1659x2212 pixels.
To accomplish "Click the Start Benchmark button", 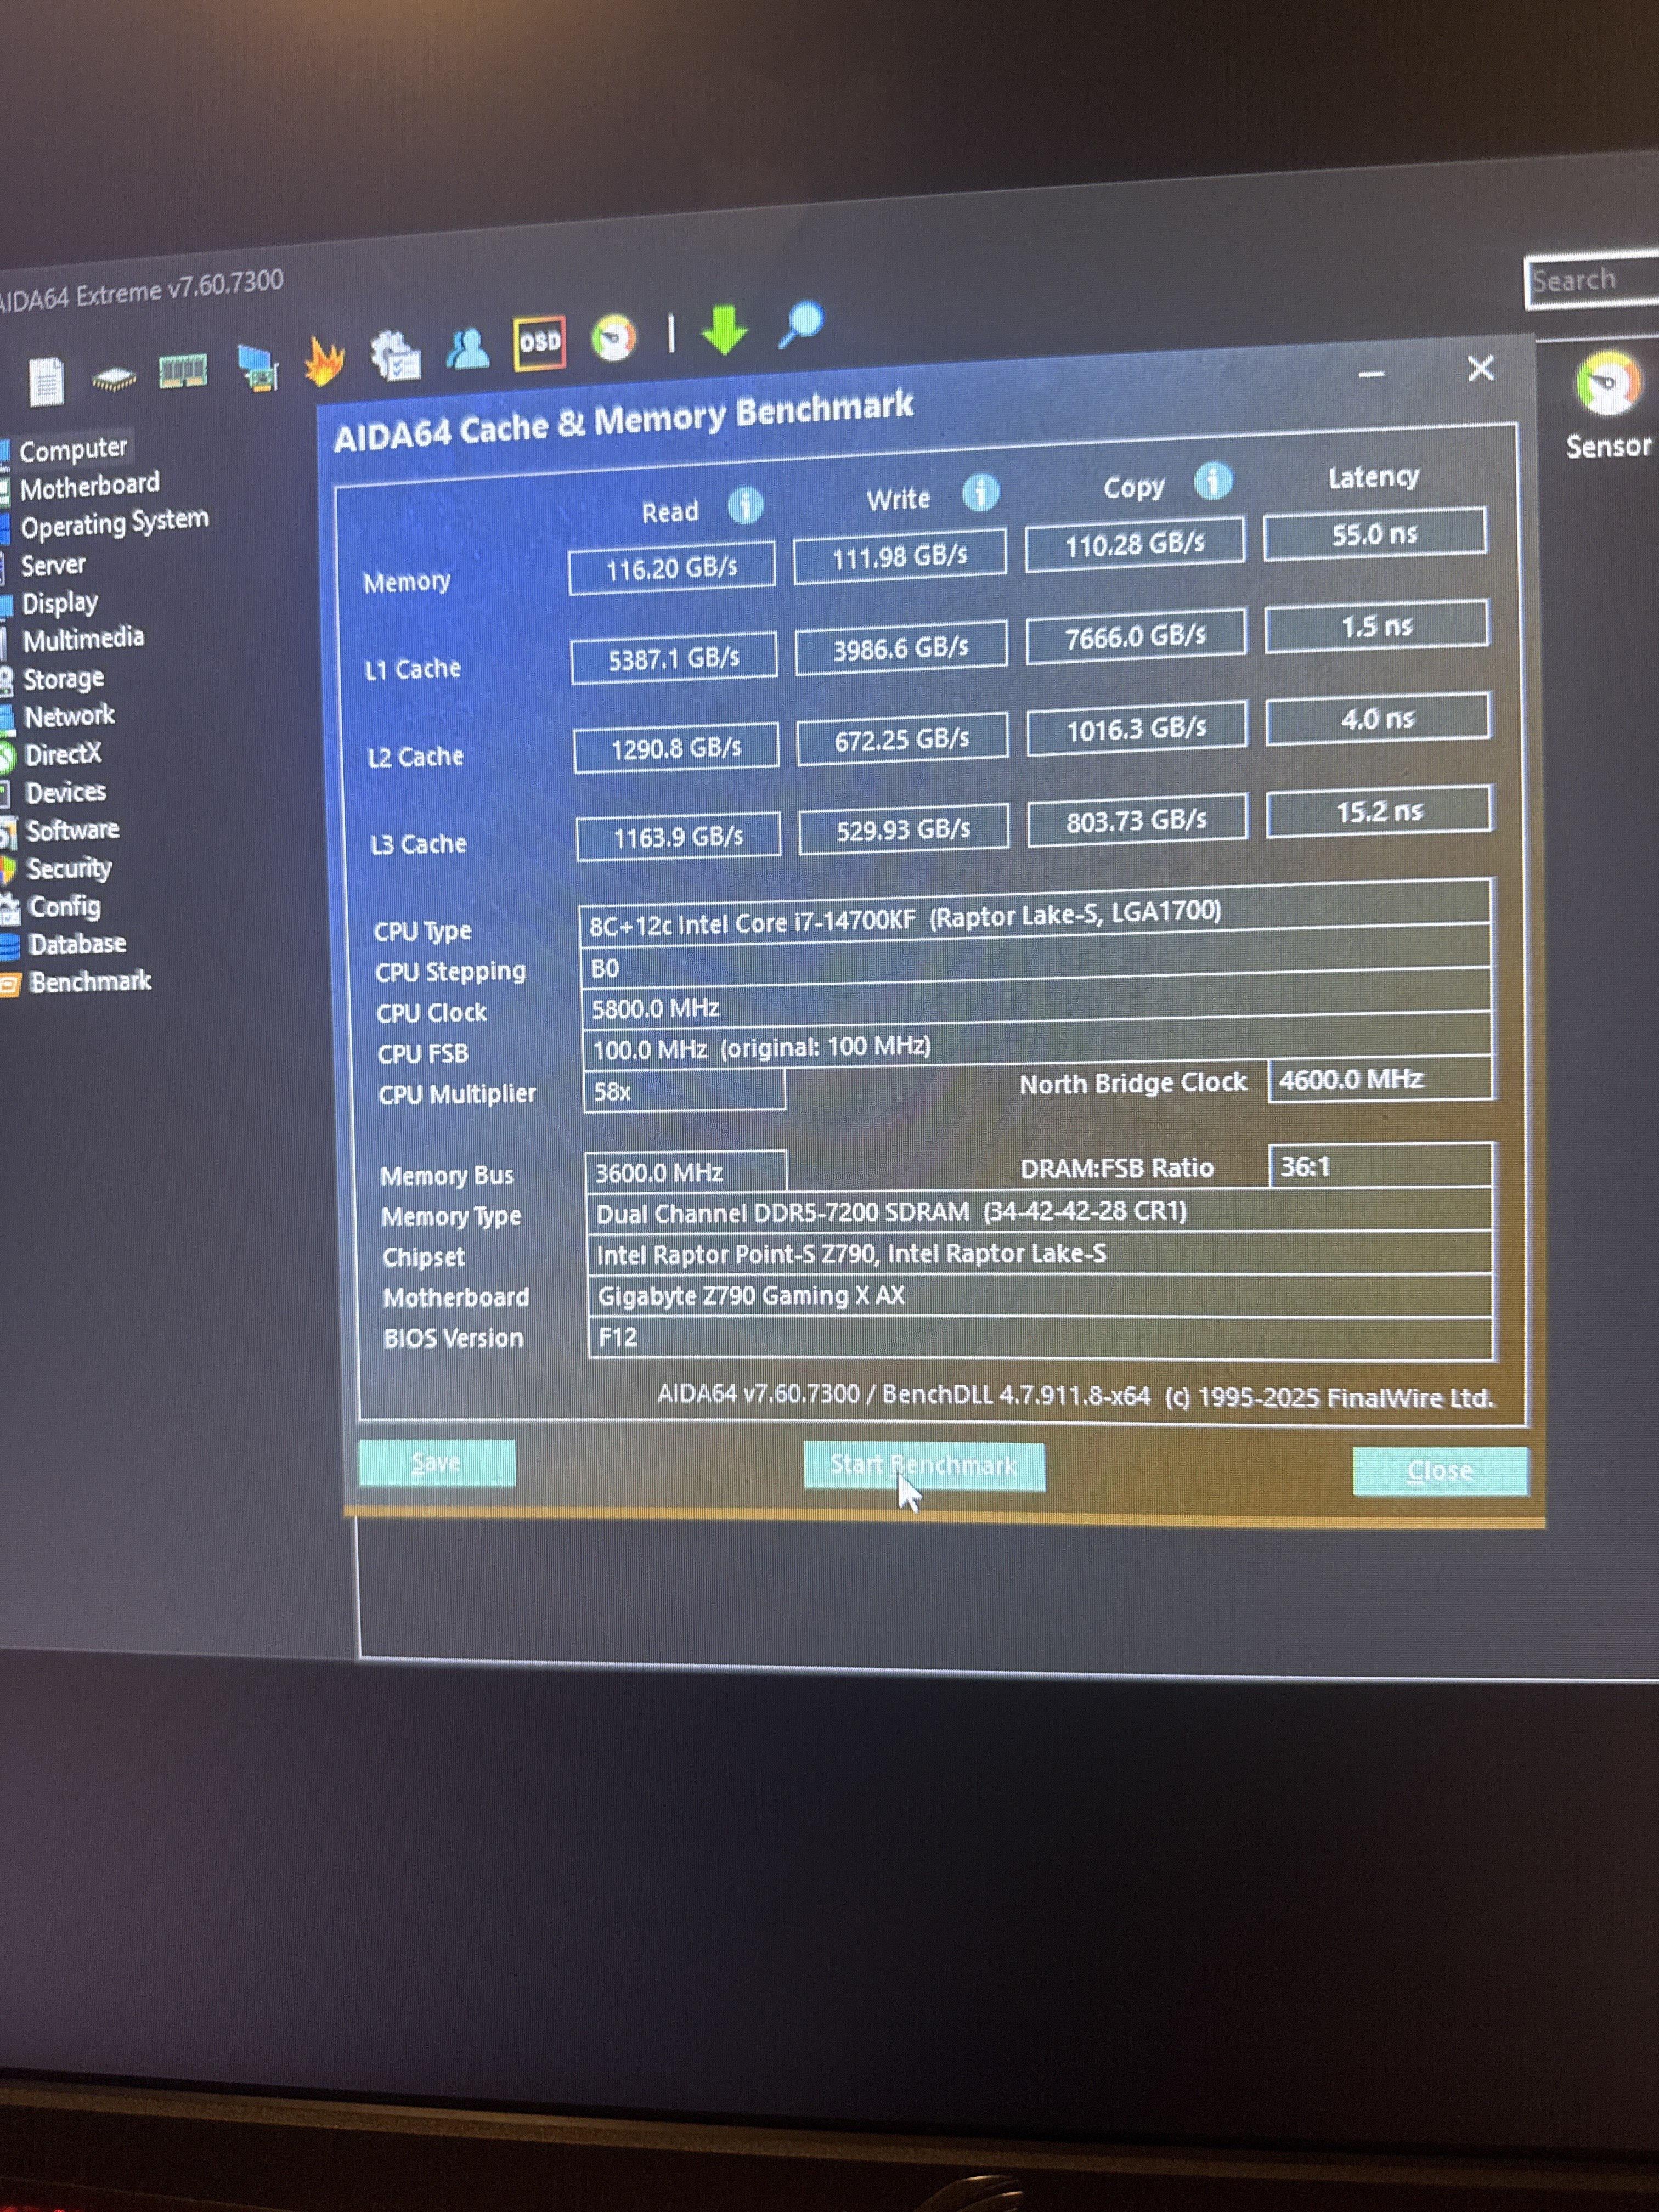I will (x=924, y=1467).
